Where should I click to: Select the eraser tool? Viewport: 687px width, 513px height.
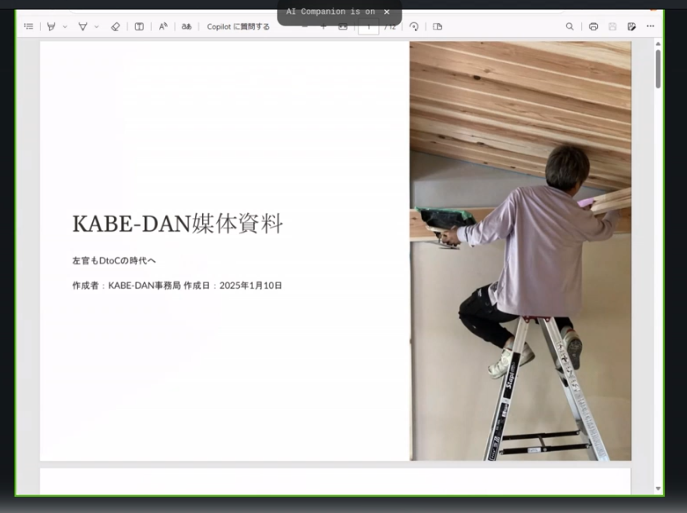[115, 27]
